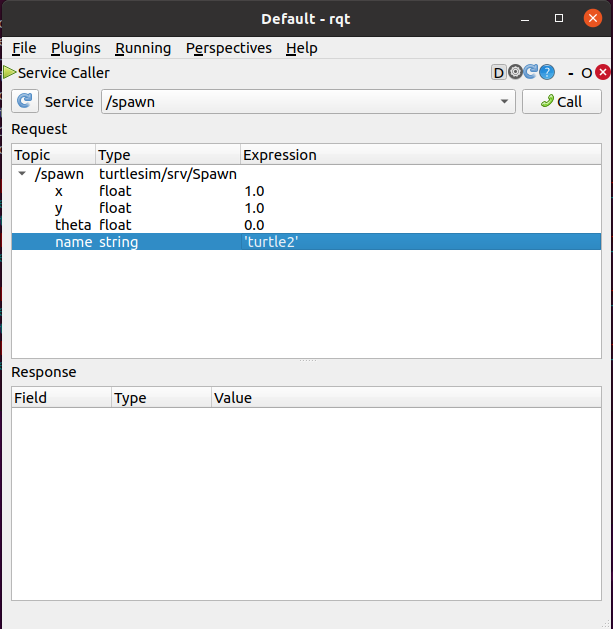Minimize the rqt window
Viewport: 613px width, 629px height.
click(x=525, y=18)
